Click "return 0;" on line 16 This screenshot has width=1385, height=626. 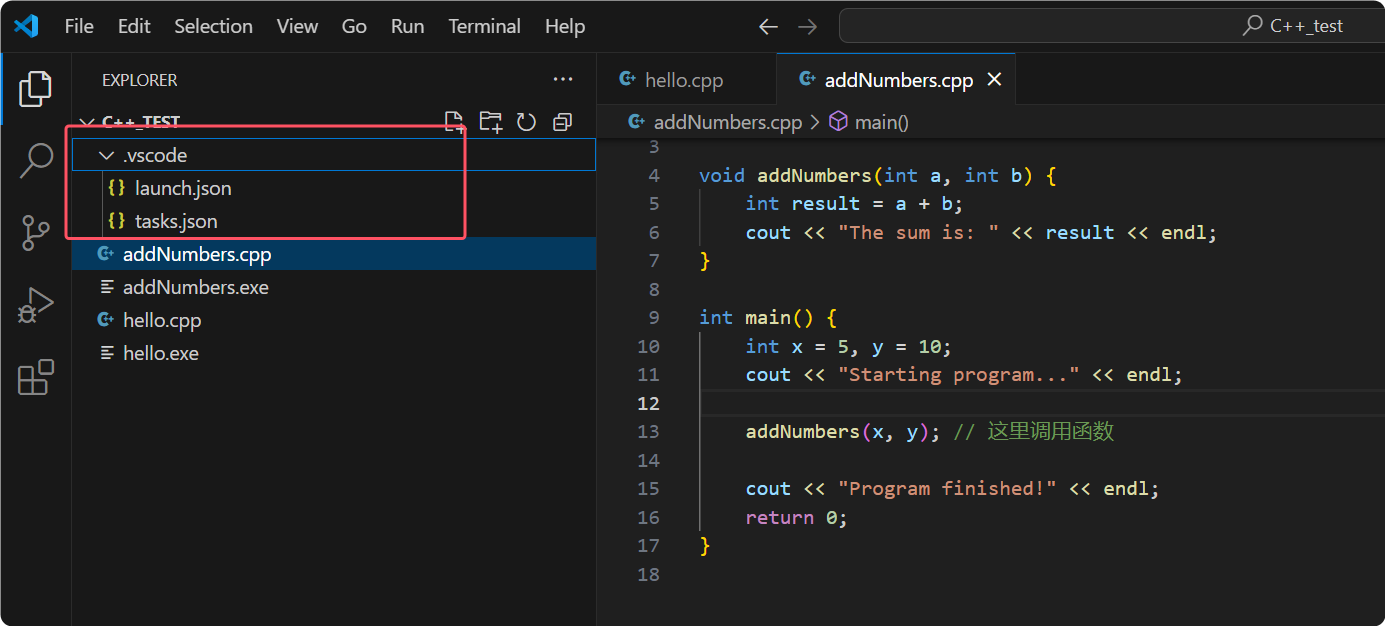(797, 517)
